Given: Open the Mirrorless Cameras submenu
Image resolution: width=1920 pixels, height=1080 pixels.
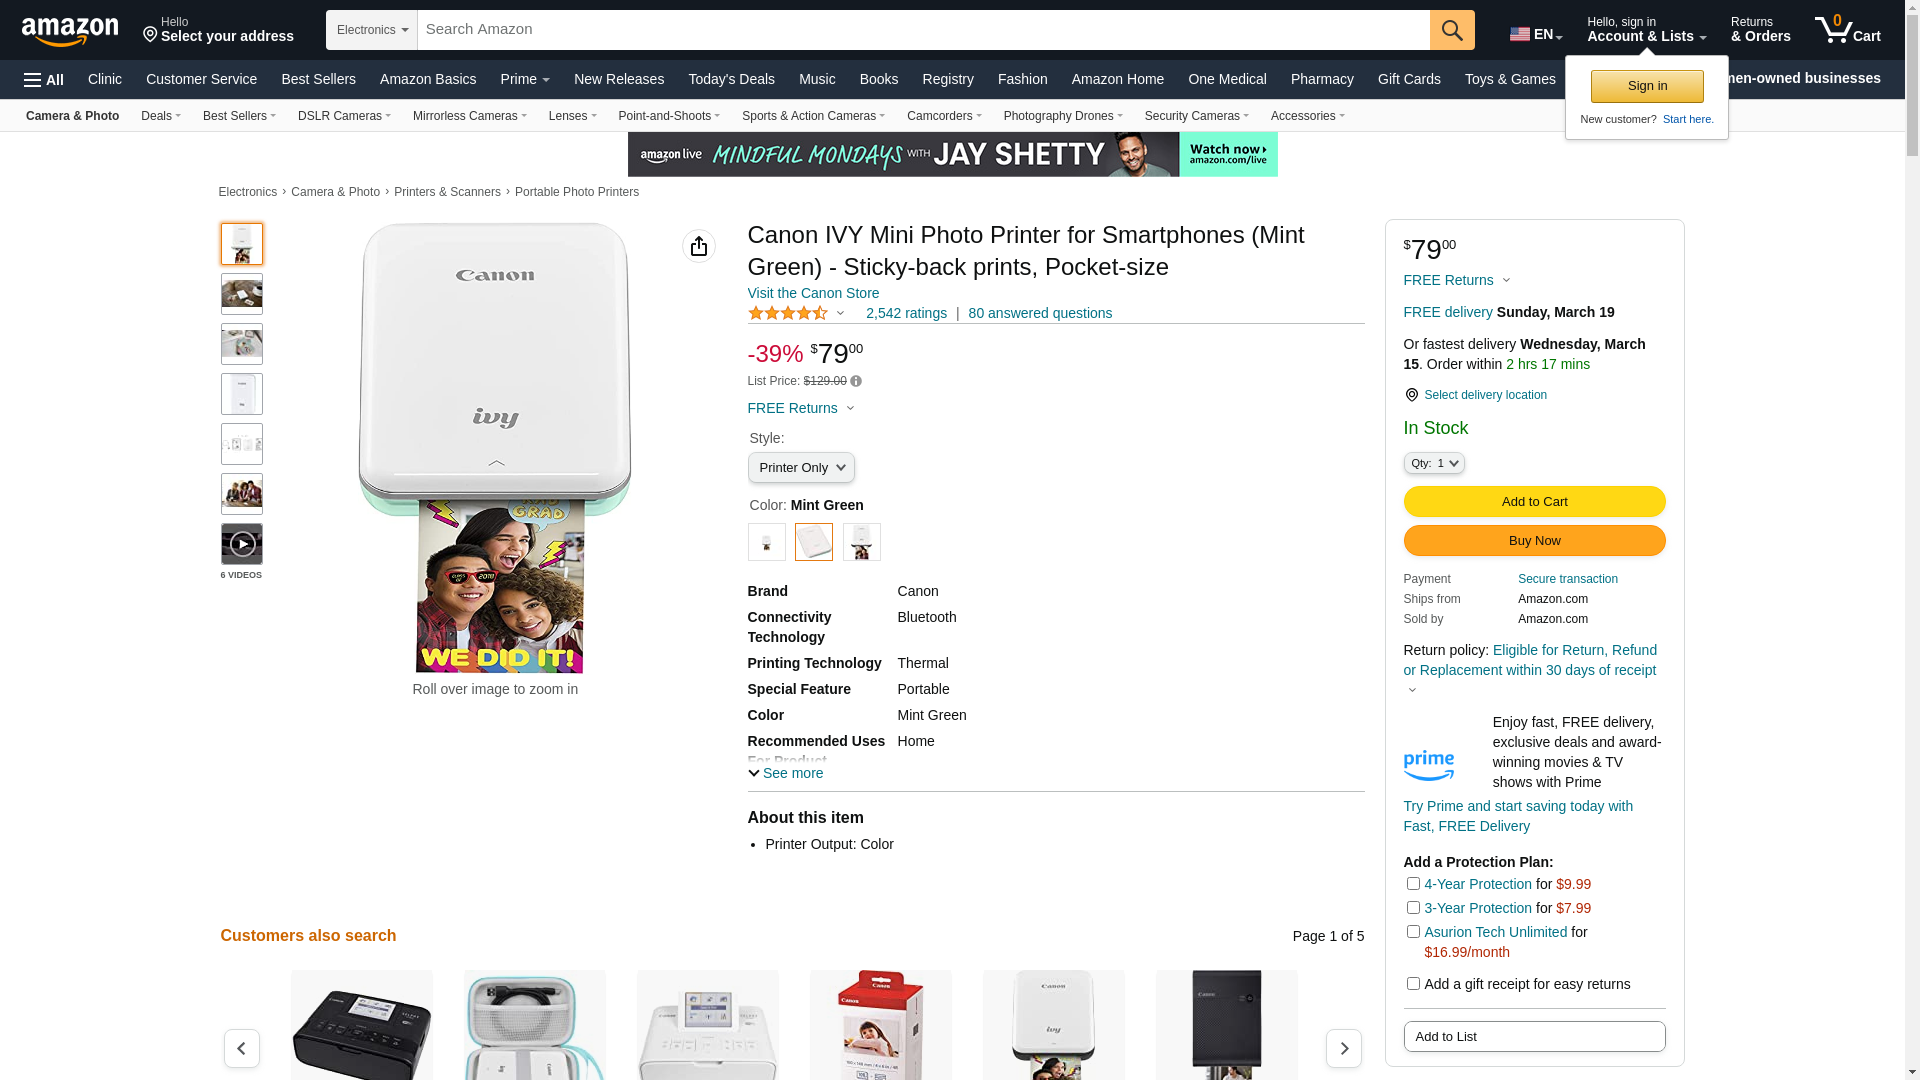Looking at the screenshot, I should pos(469,116).
